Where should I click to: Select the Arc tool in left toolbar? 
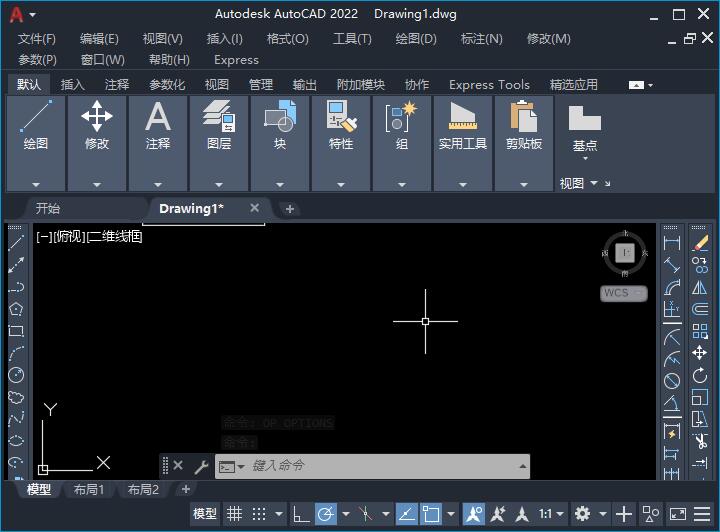(16, 353)
